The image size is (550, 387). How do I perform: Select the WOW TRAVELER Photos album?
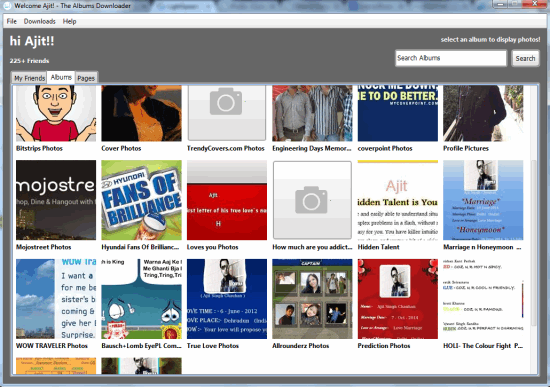[56, 299]
